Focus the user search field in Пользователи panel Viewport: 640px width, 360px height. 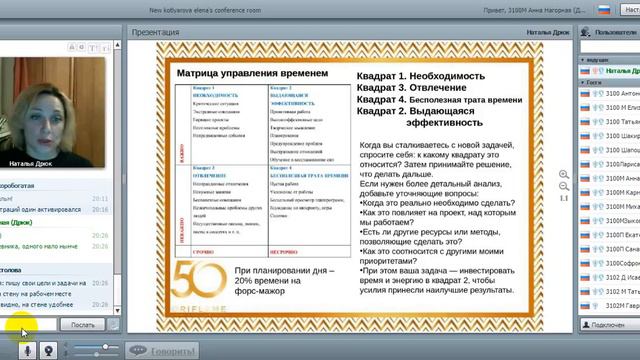[610, 48]
